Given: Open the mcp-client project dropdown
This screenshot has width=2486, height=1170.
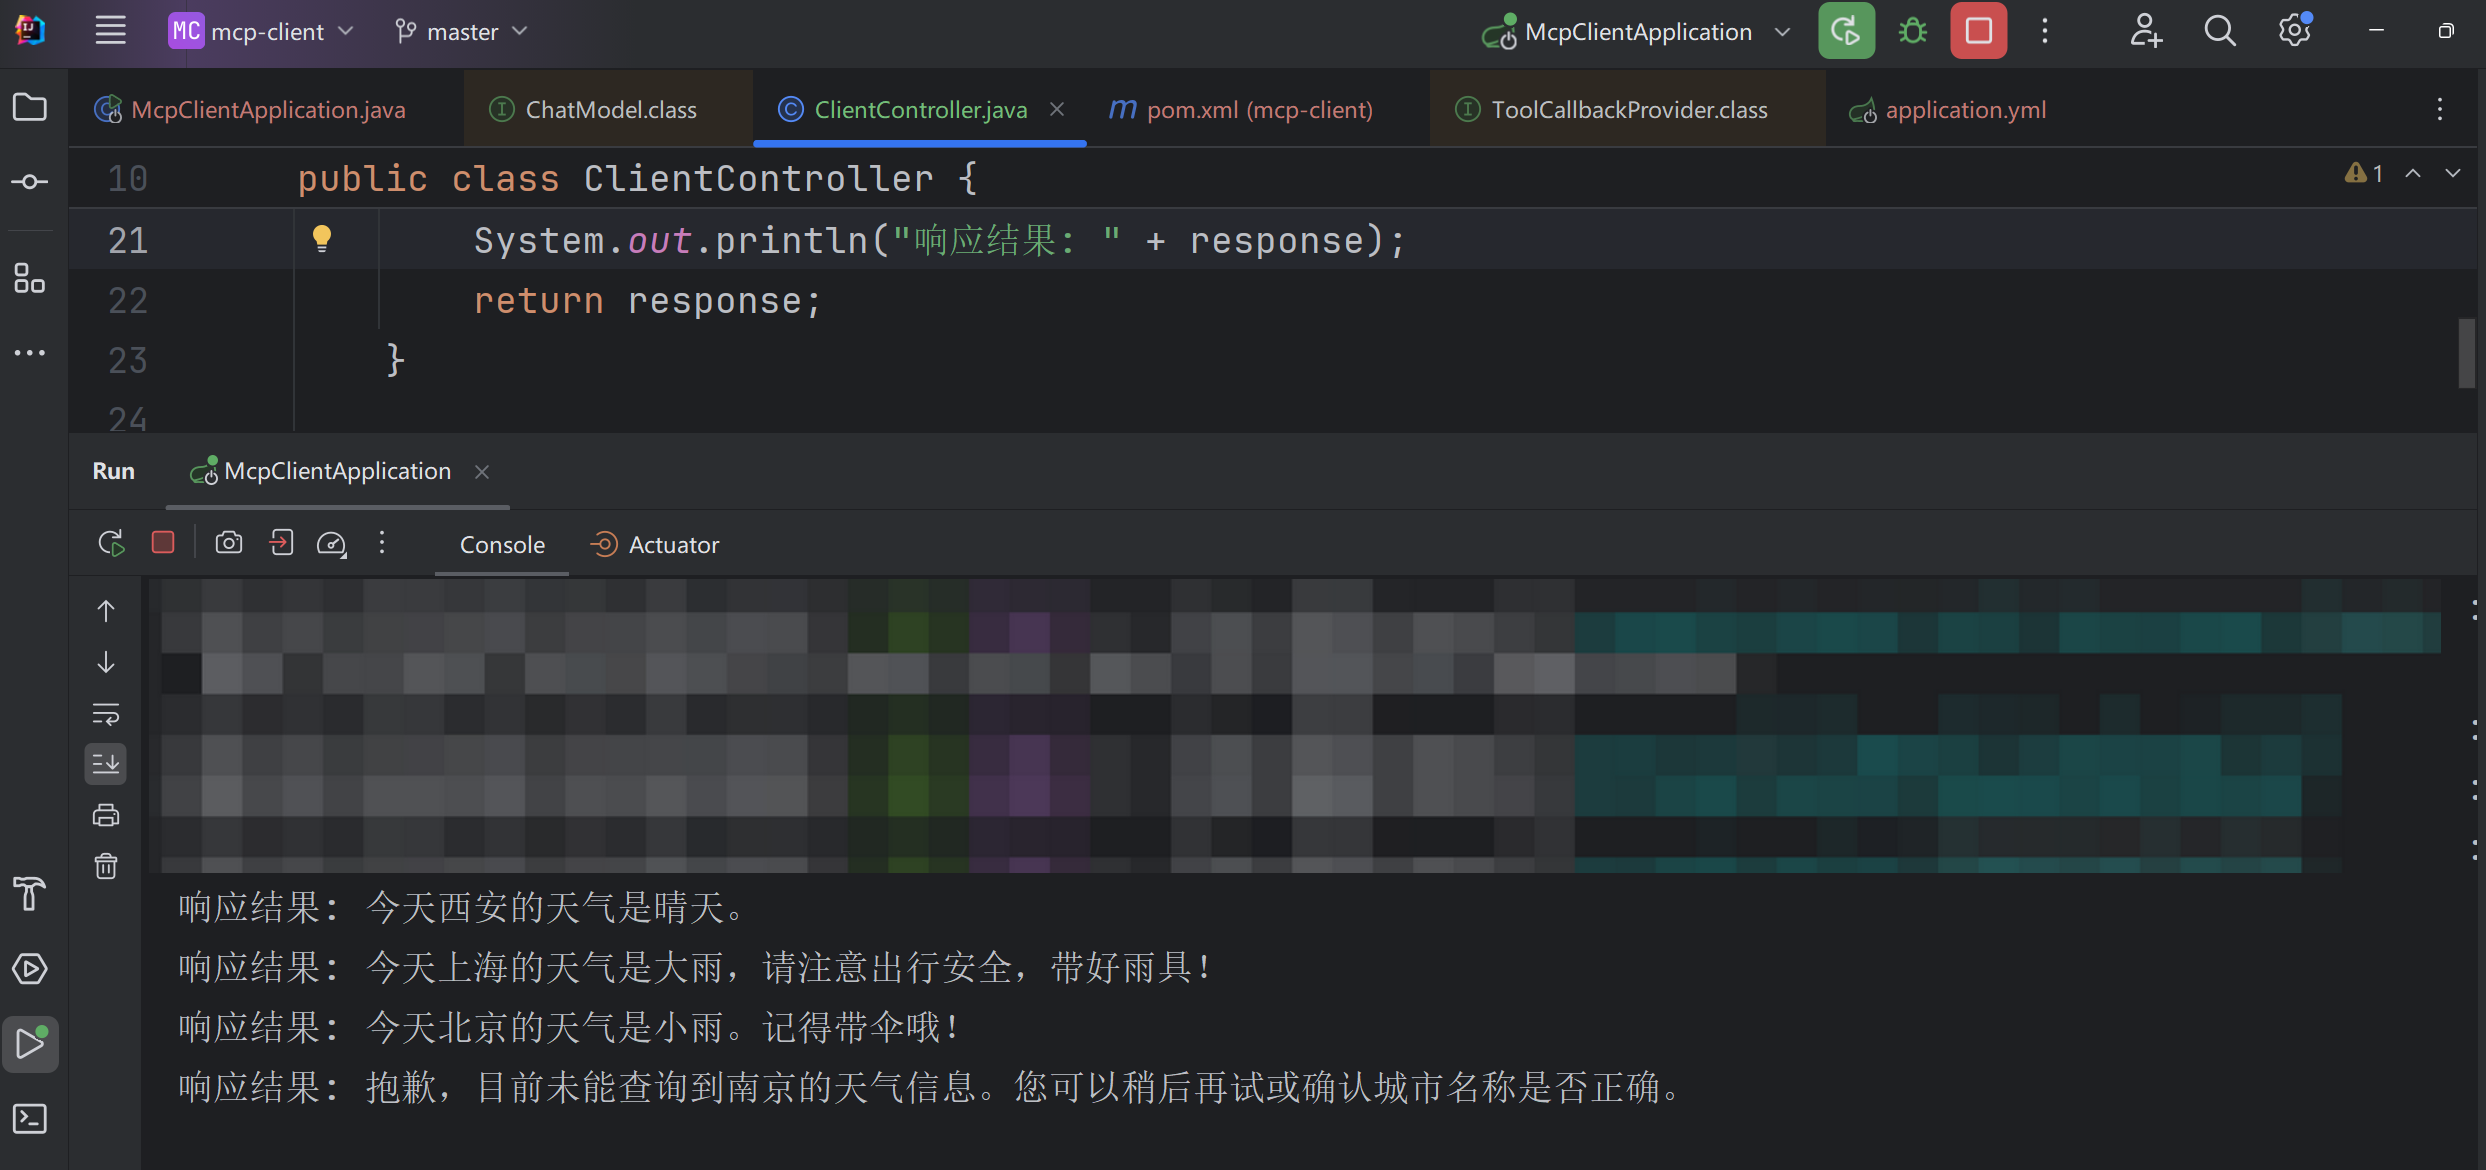Looking at the screenshot, I should pos(260,31).
